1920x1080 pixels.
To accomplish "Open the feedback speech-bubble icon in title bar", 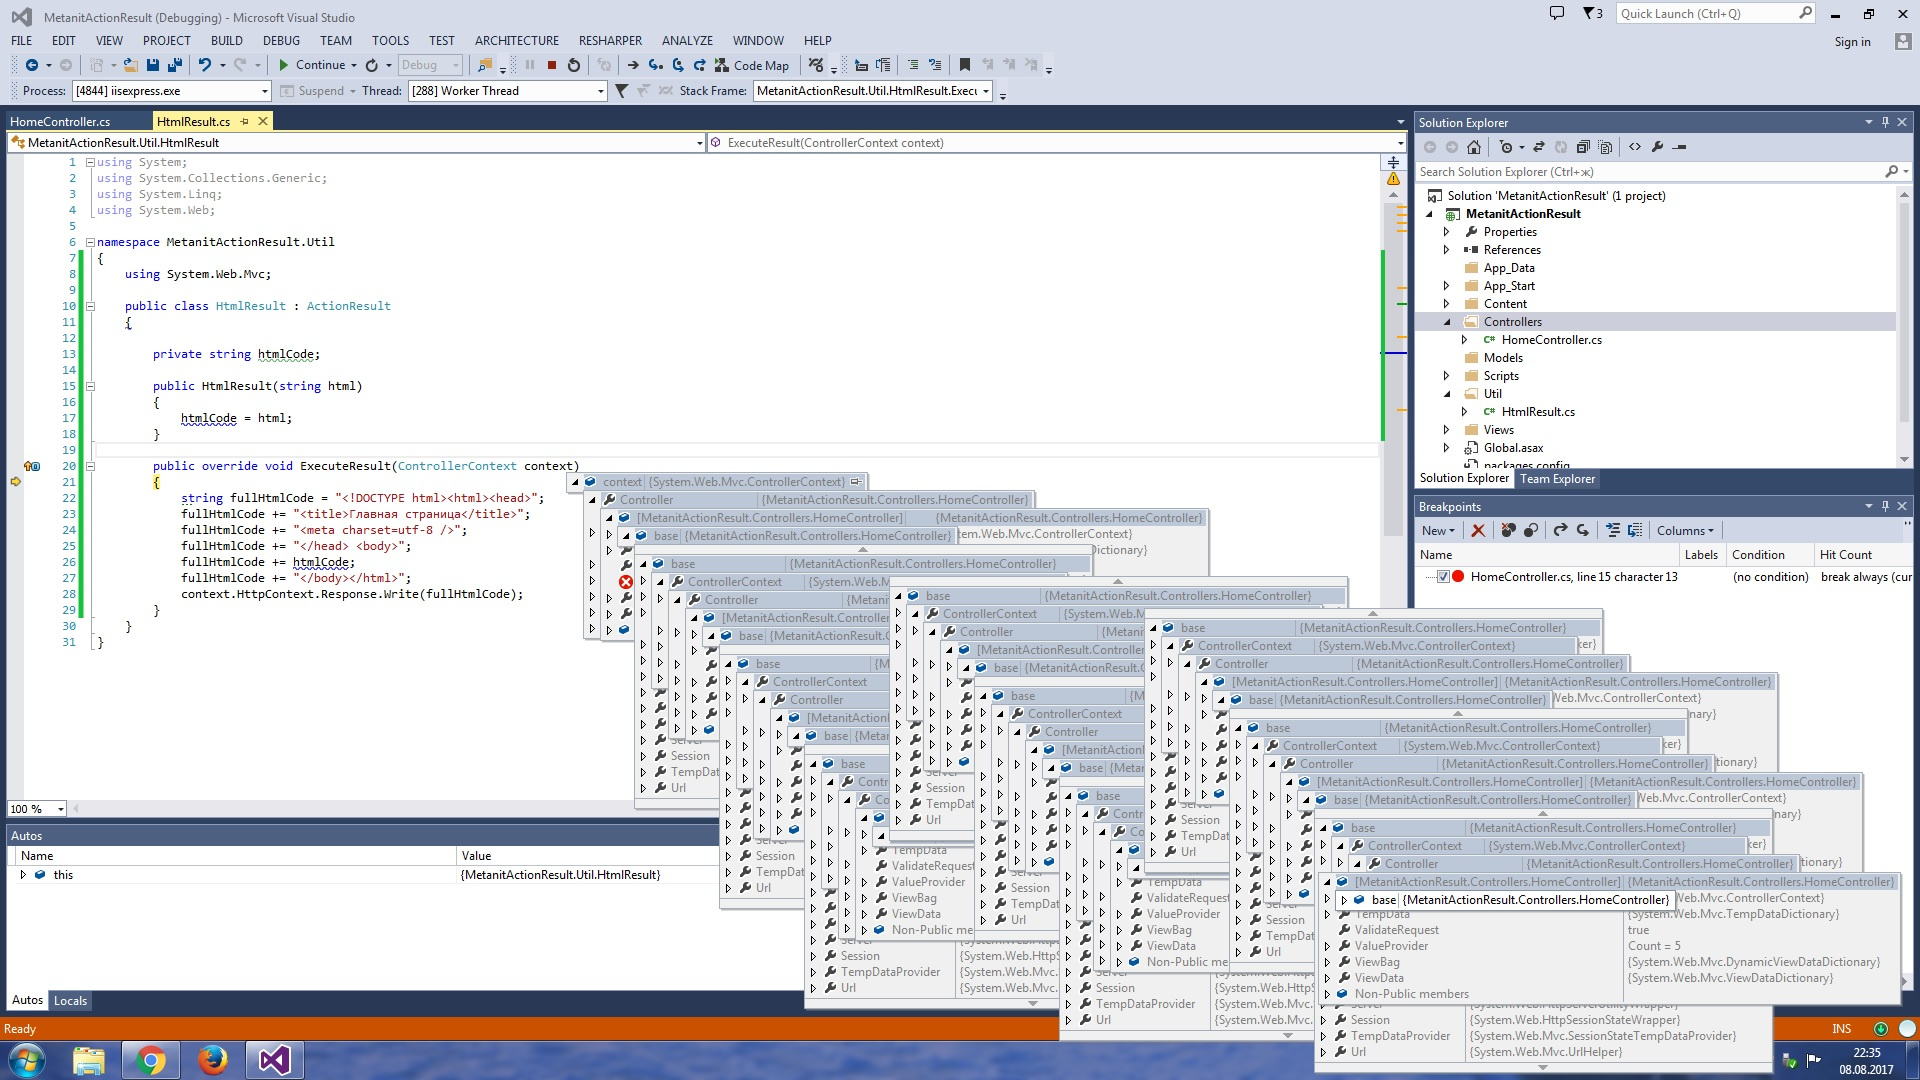I will point(1556,14).
